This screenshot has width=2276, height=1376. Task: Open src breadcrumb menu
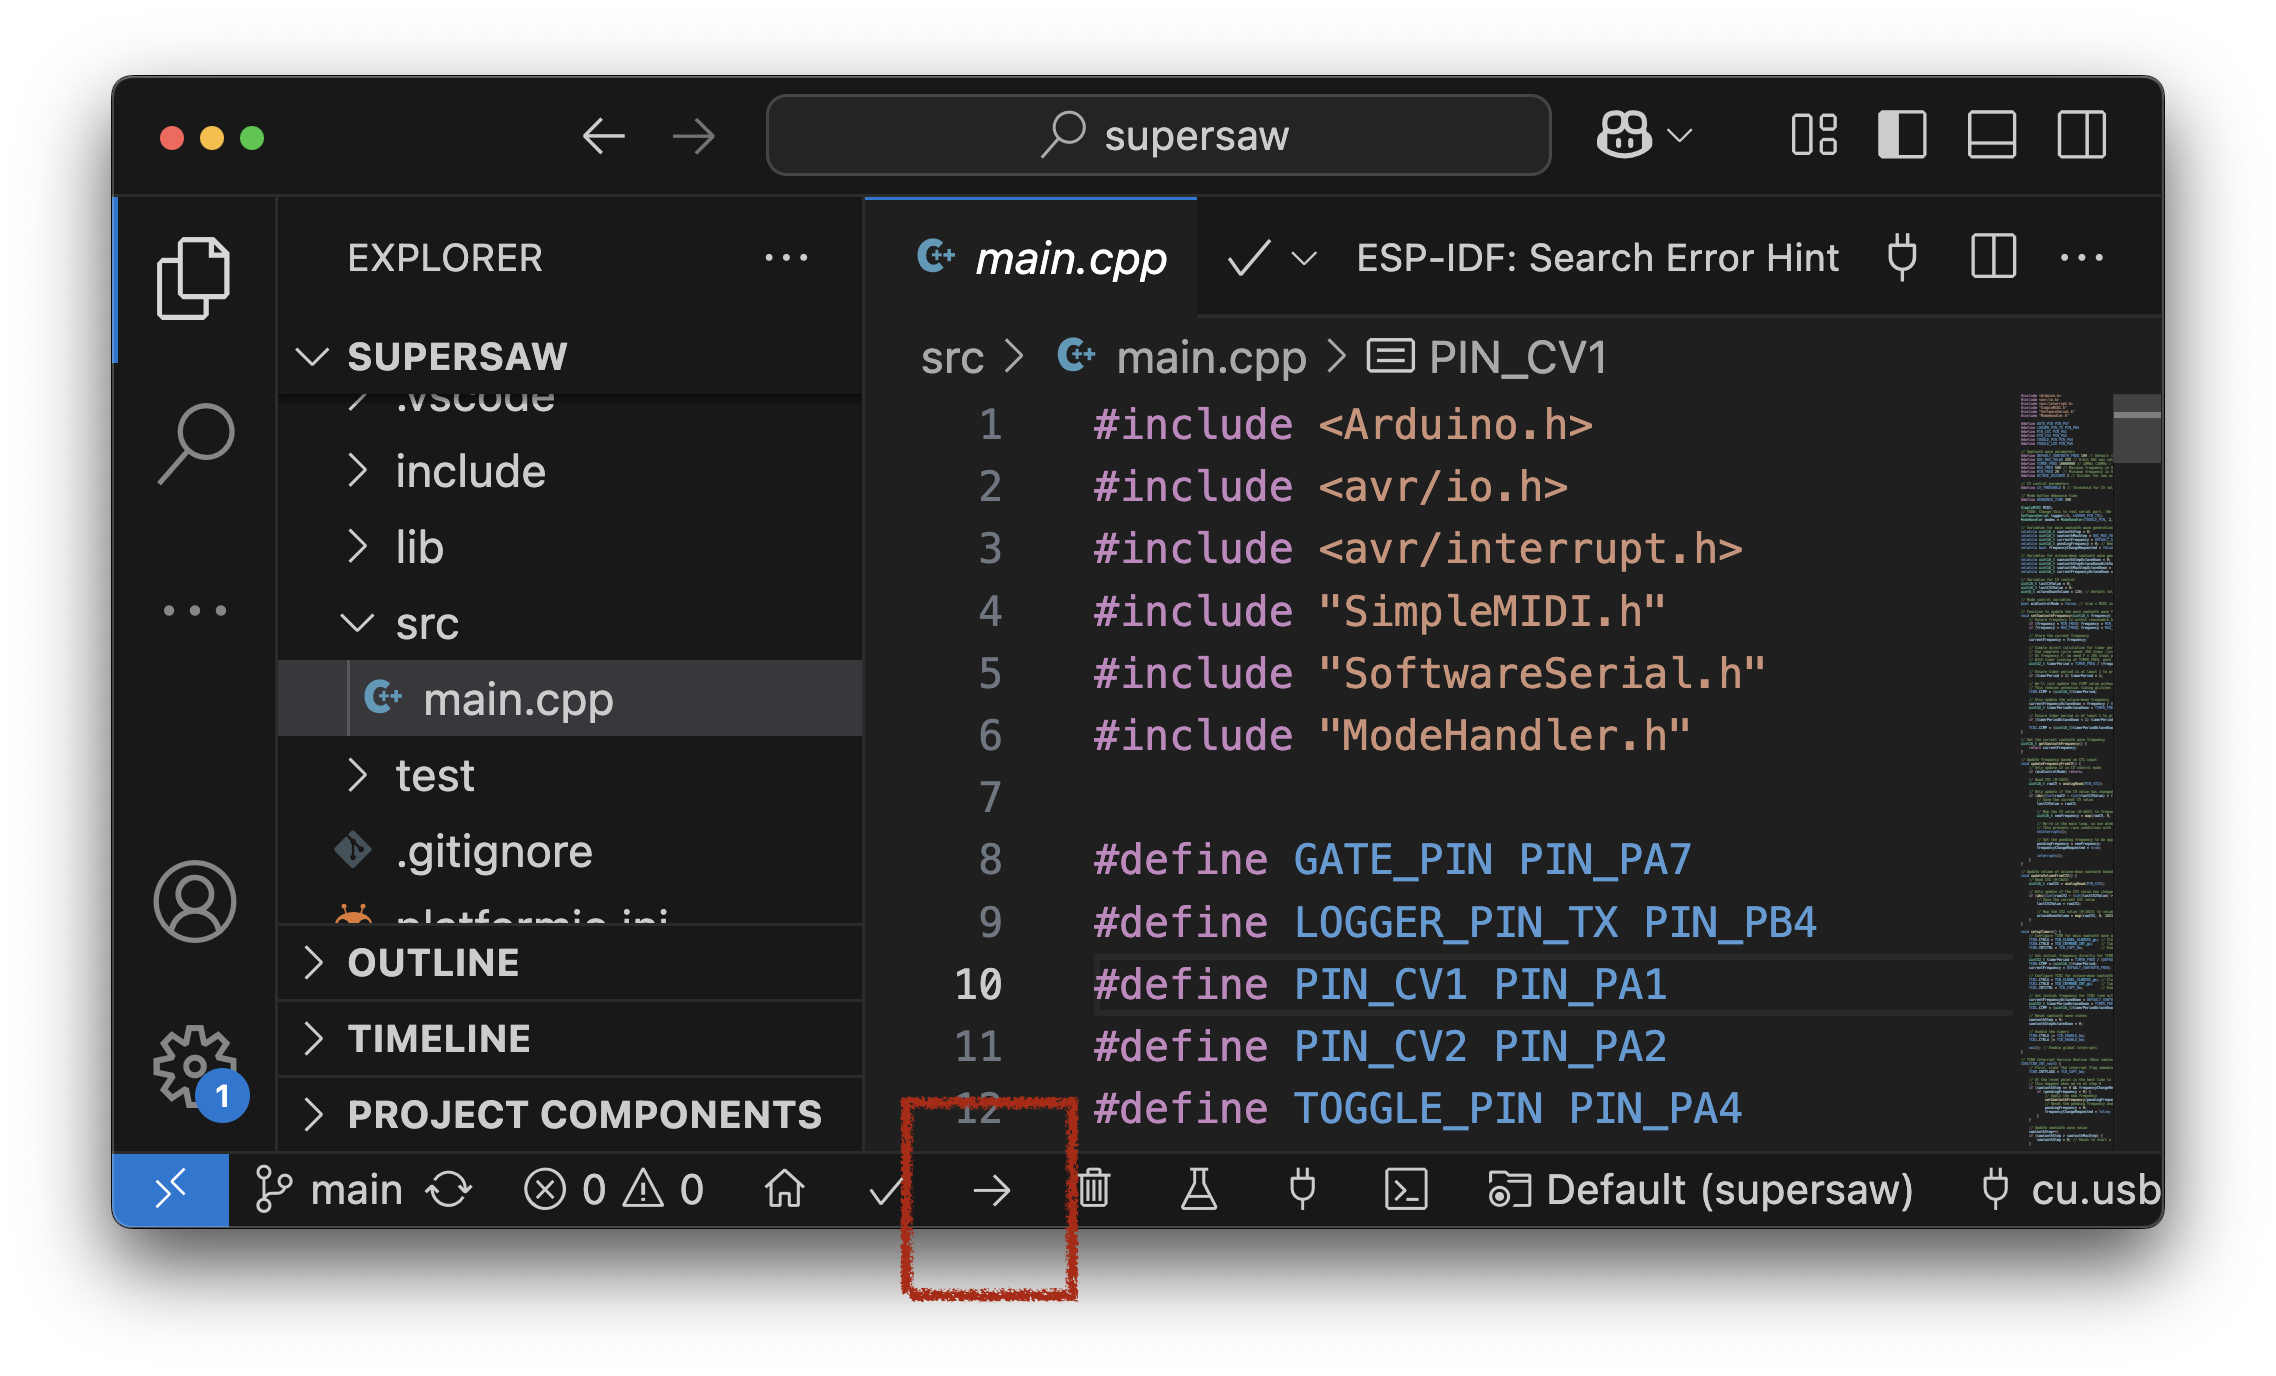[x=951, y=356]
